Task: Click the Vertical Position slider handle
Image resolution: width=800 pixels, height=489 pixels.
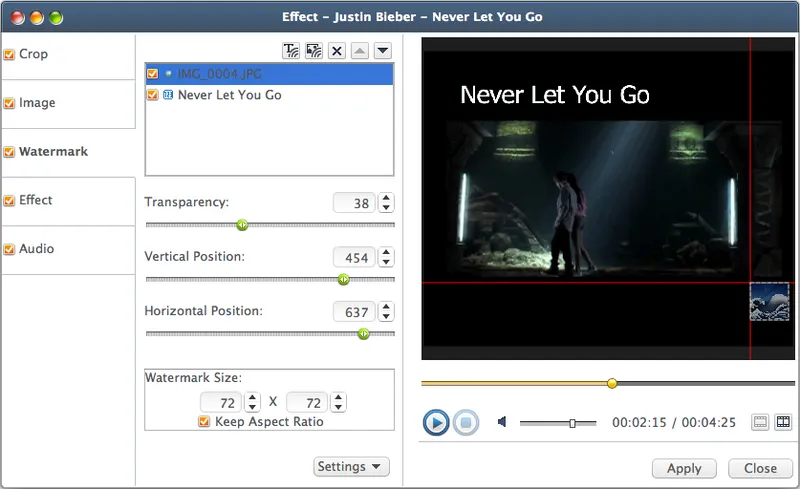Action: (x=344, y=279)
